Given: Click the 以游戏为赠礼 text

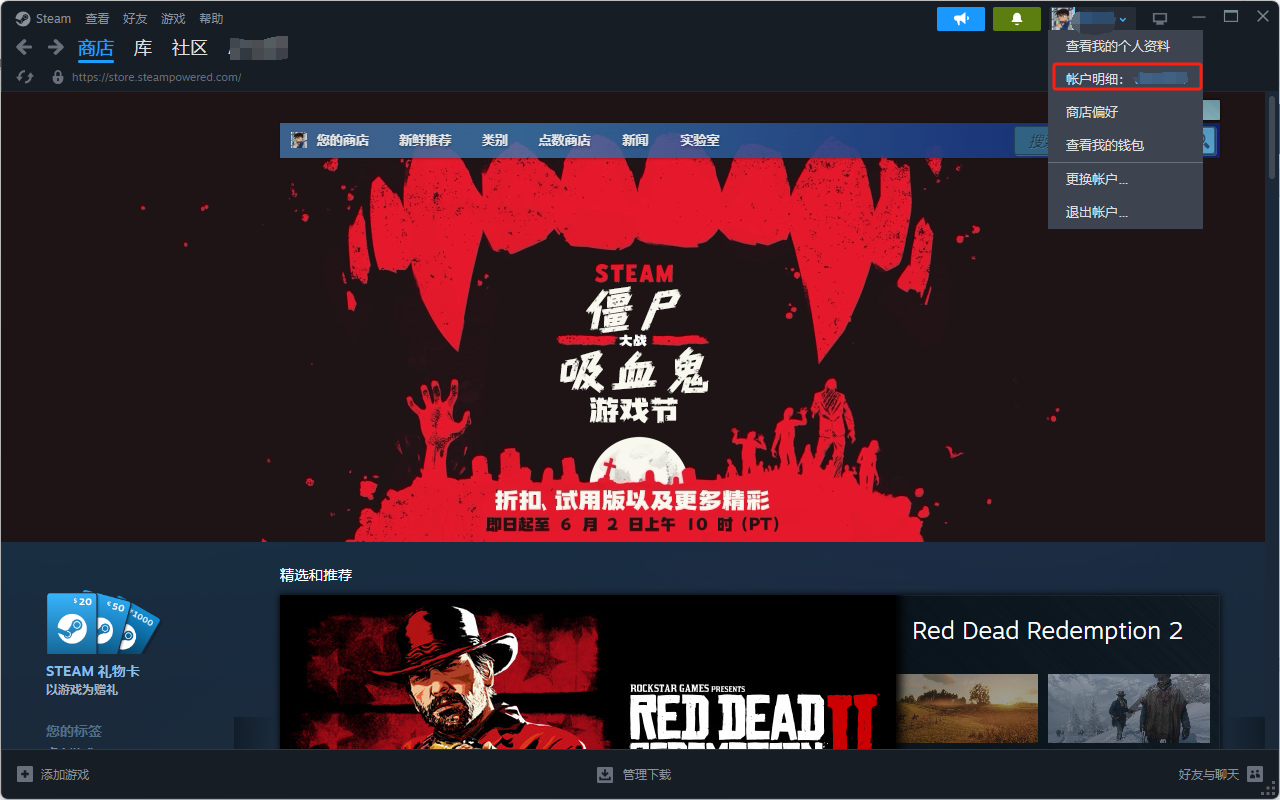Looking at the screenshot, I should [x=82, y=690].
